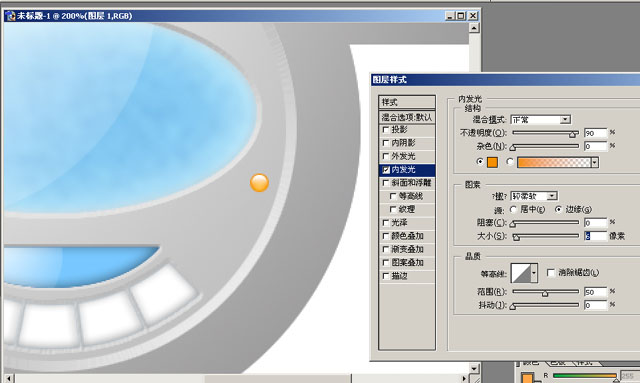Click the 样式 styles button
The width and height of the screenshot is (640, 383).
[407, 102]
